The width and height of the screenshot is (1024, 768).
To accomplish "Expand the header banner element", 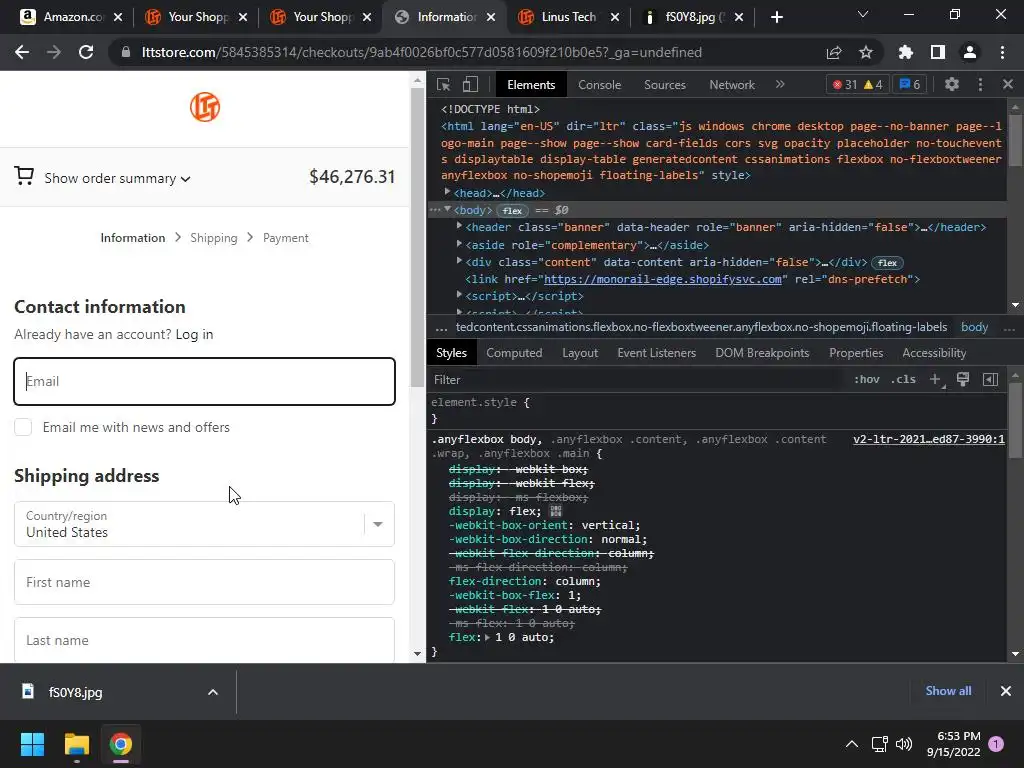I will pyautogui.click(x=459, y=226).
